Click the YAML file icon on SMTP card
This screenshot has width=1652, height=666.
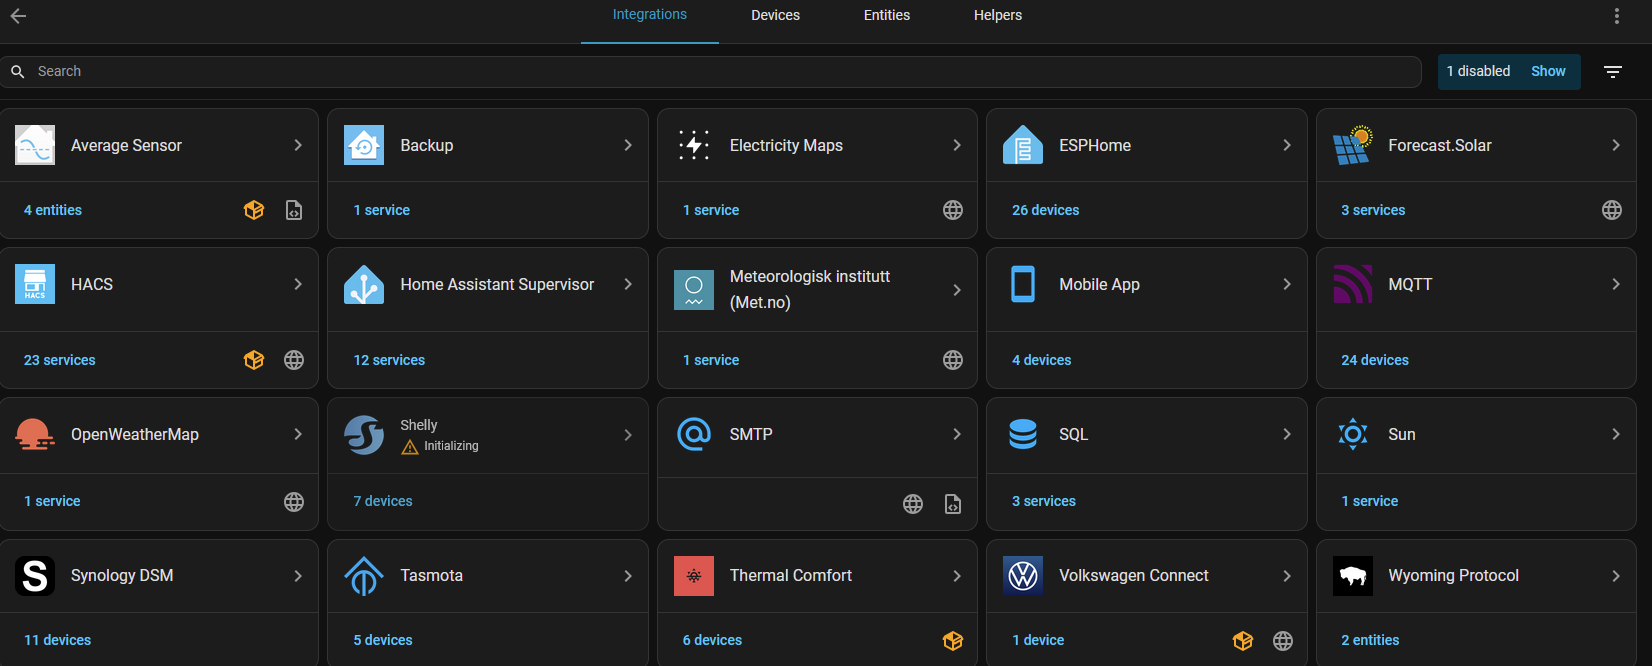952,504
